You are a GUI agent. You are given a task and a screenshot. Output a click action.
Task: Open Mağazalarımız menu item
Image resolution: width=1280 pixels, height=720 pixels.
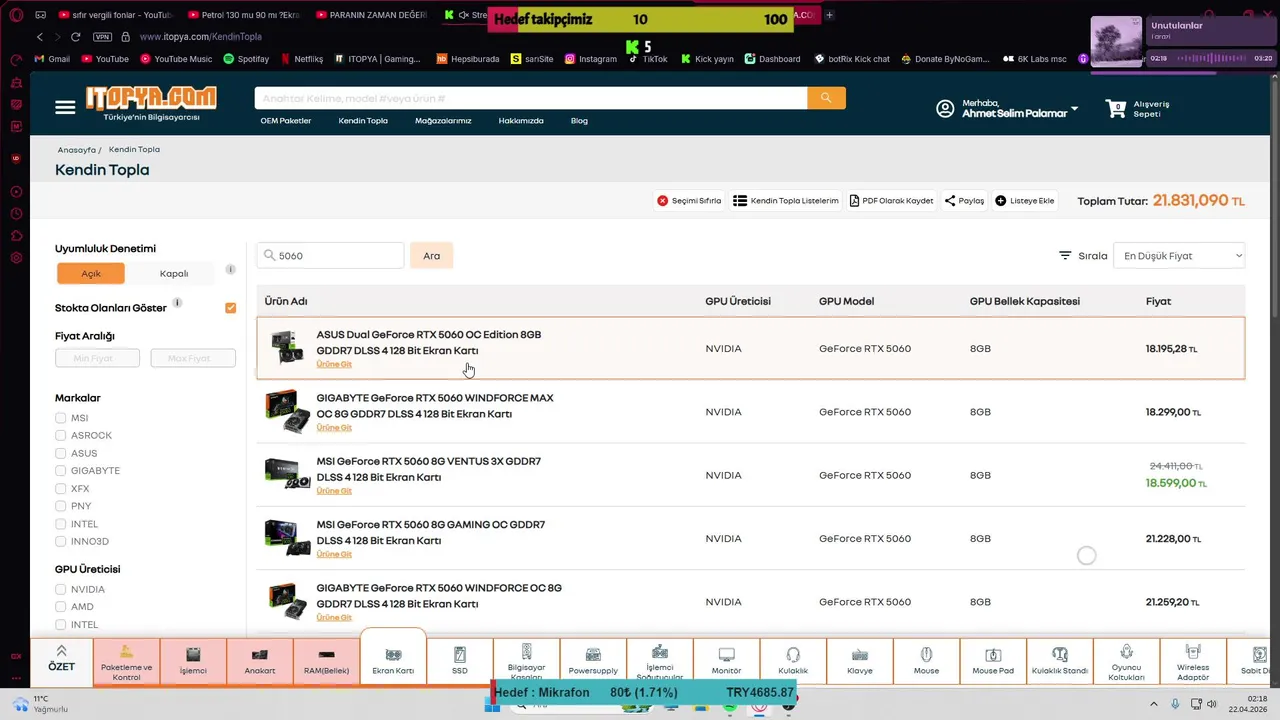pyautogui.click(x=443, y=121)
